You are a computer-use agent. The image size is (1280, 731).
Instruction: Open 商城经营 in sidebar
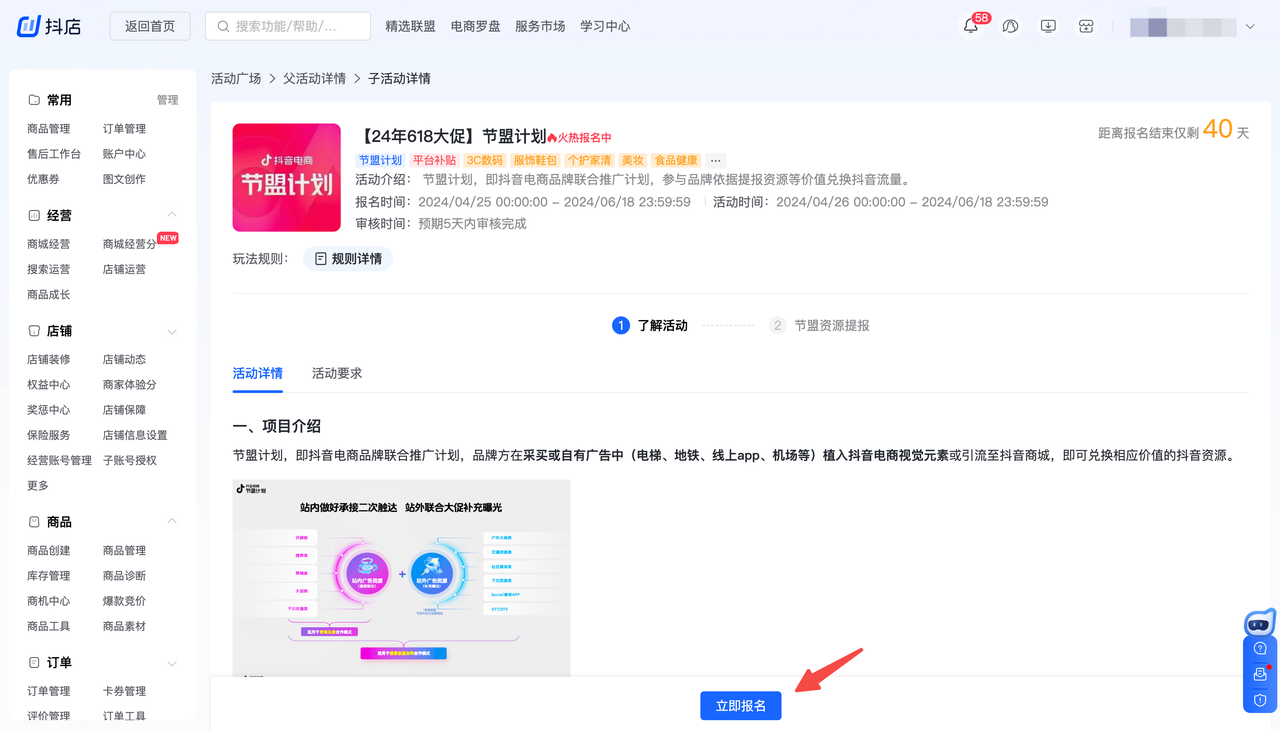pos(49,244)
